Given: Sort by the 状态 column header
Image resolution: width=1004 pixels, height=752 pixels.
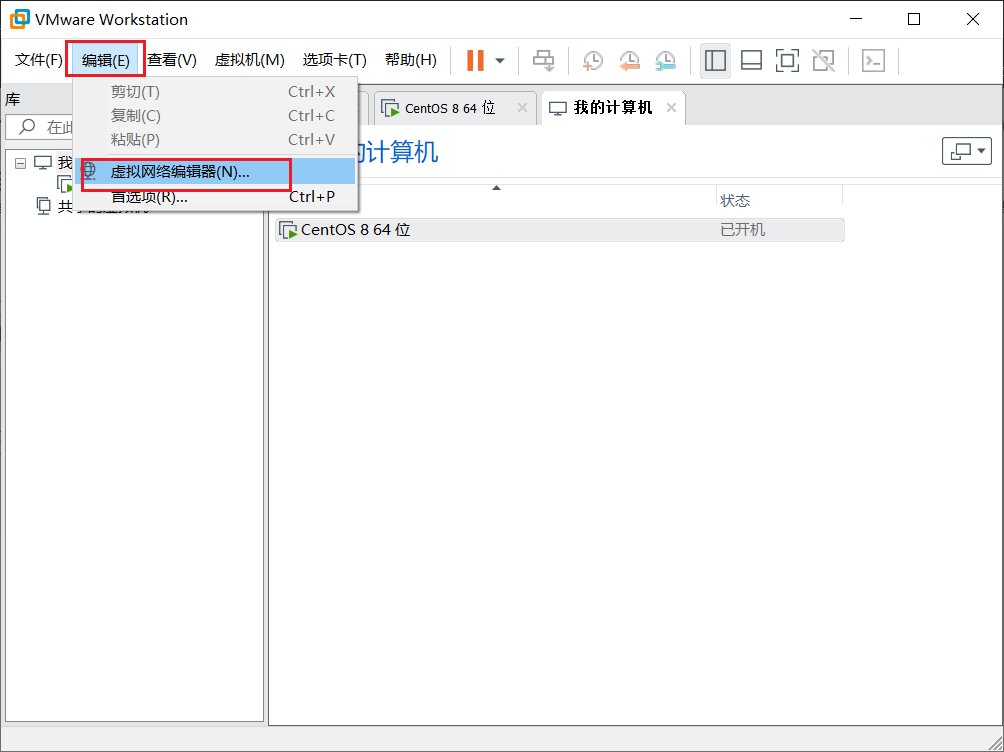Looking at the screenshot, I should (734, 200).
